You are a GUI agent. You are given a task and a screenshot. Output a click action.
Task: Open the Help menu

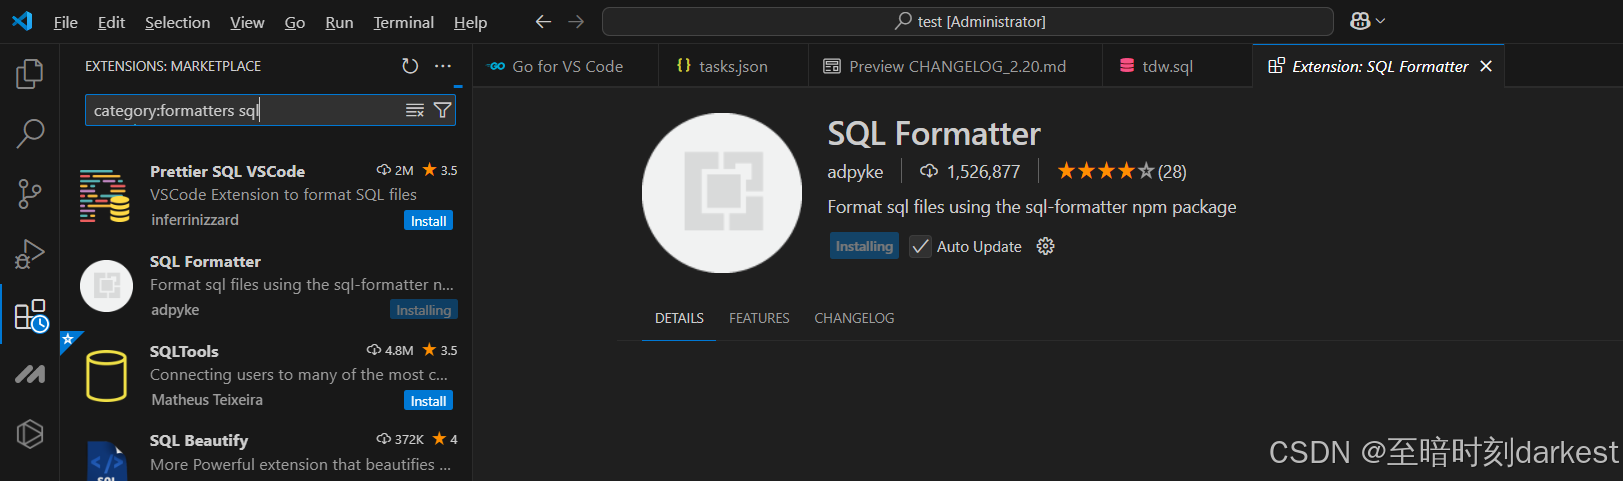[x=470, y=22]
